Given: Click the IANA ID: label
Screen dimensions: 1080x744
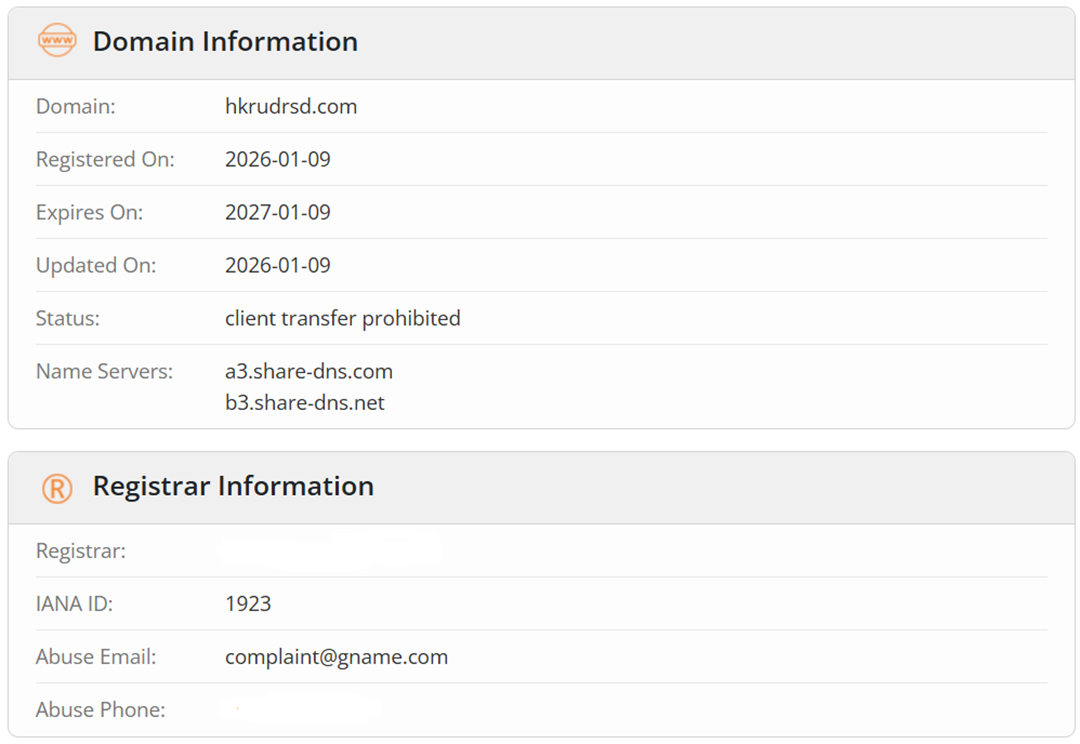Looking at the screenshot, I should pos(74,604).
